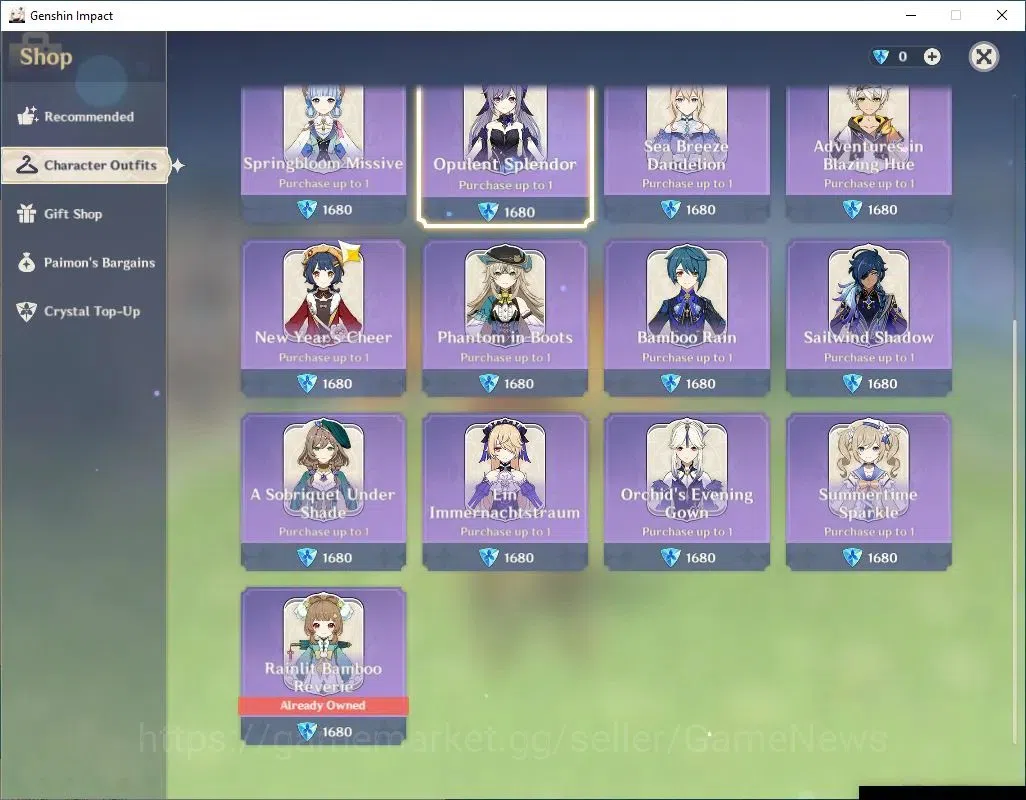Close the shop with the X icon
1026x800 pixels.
pos(983,57)
